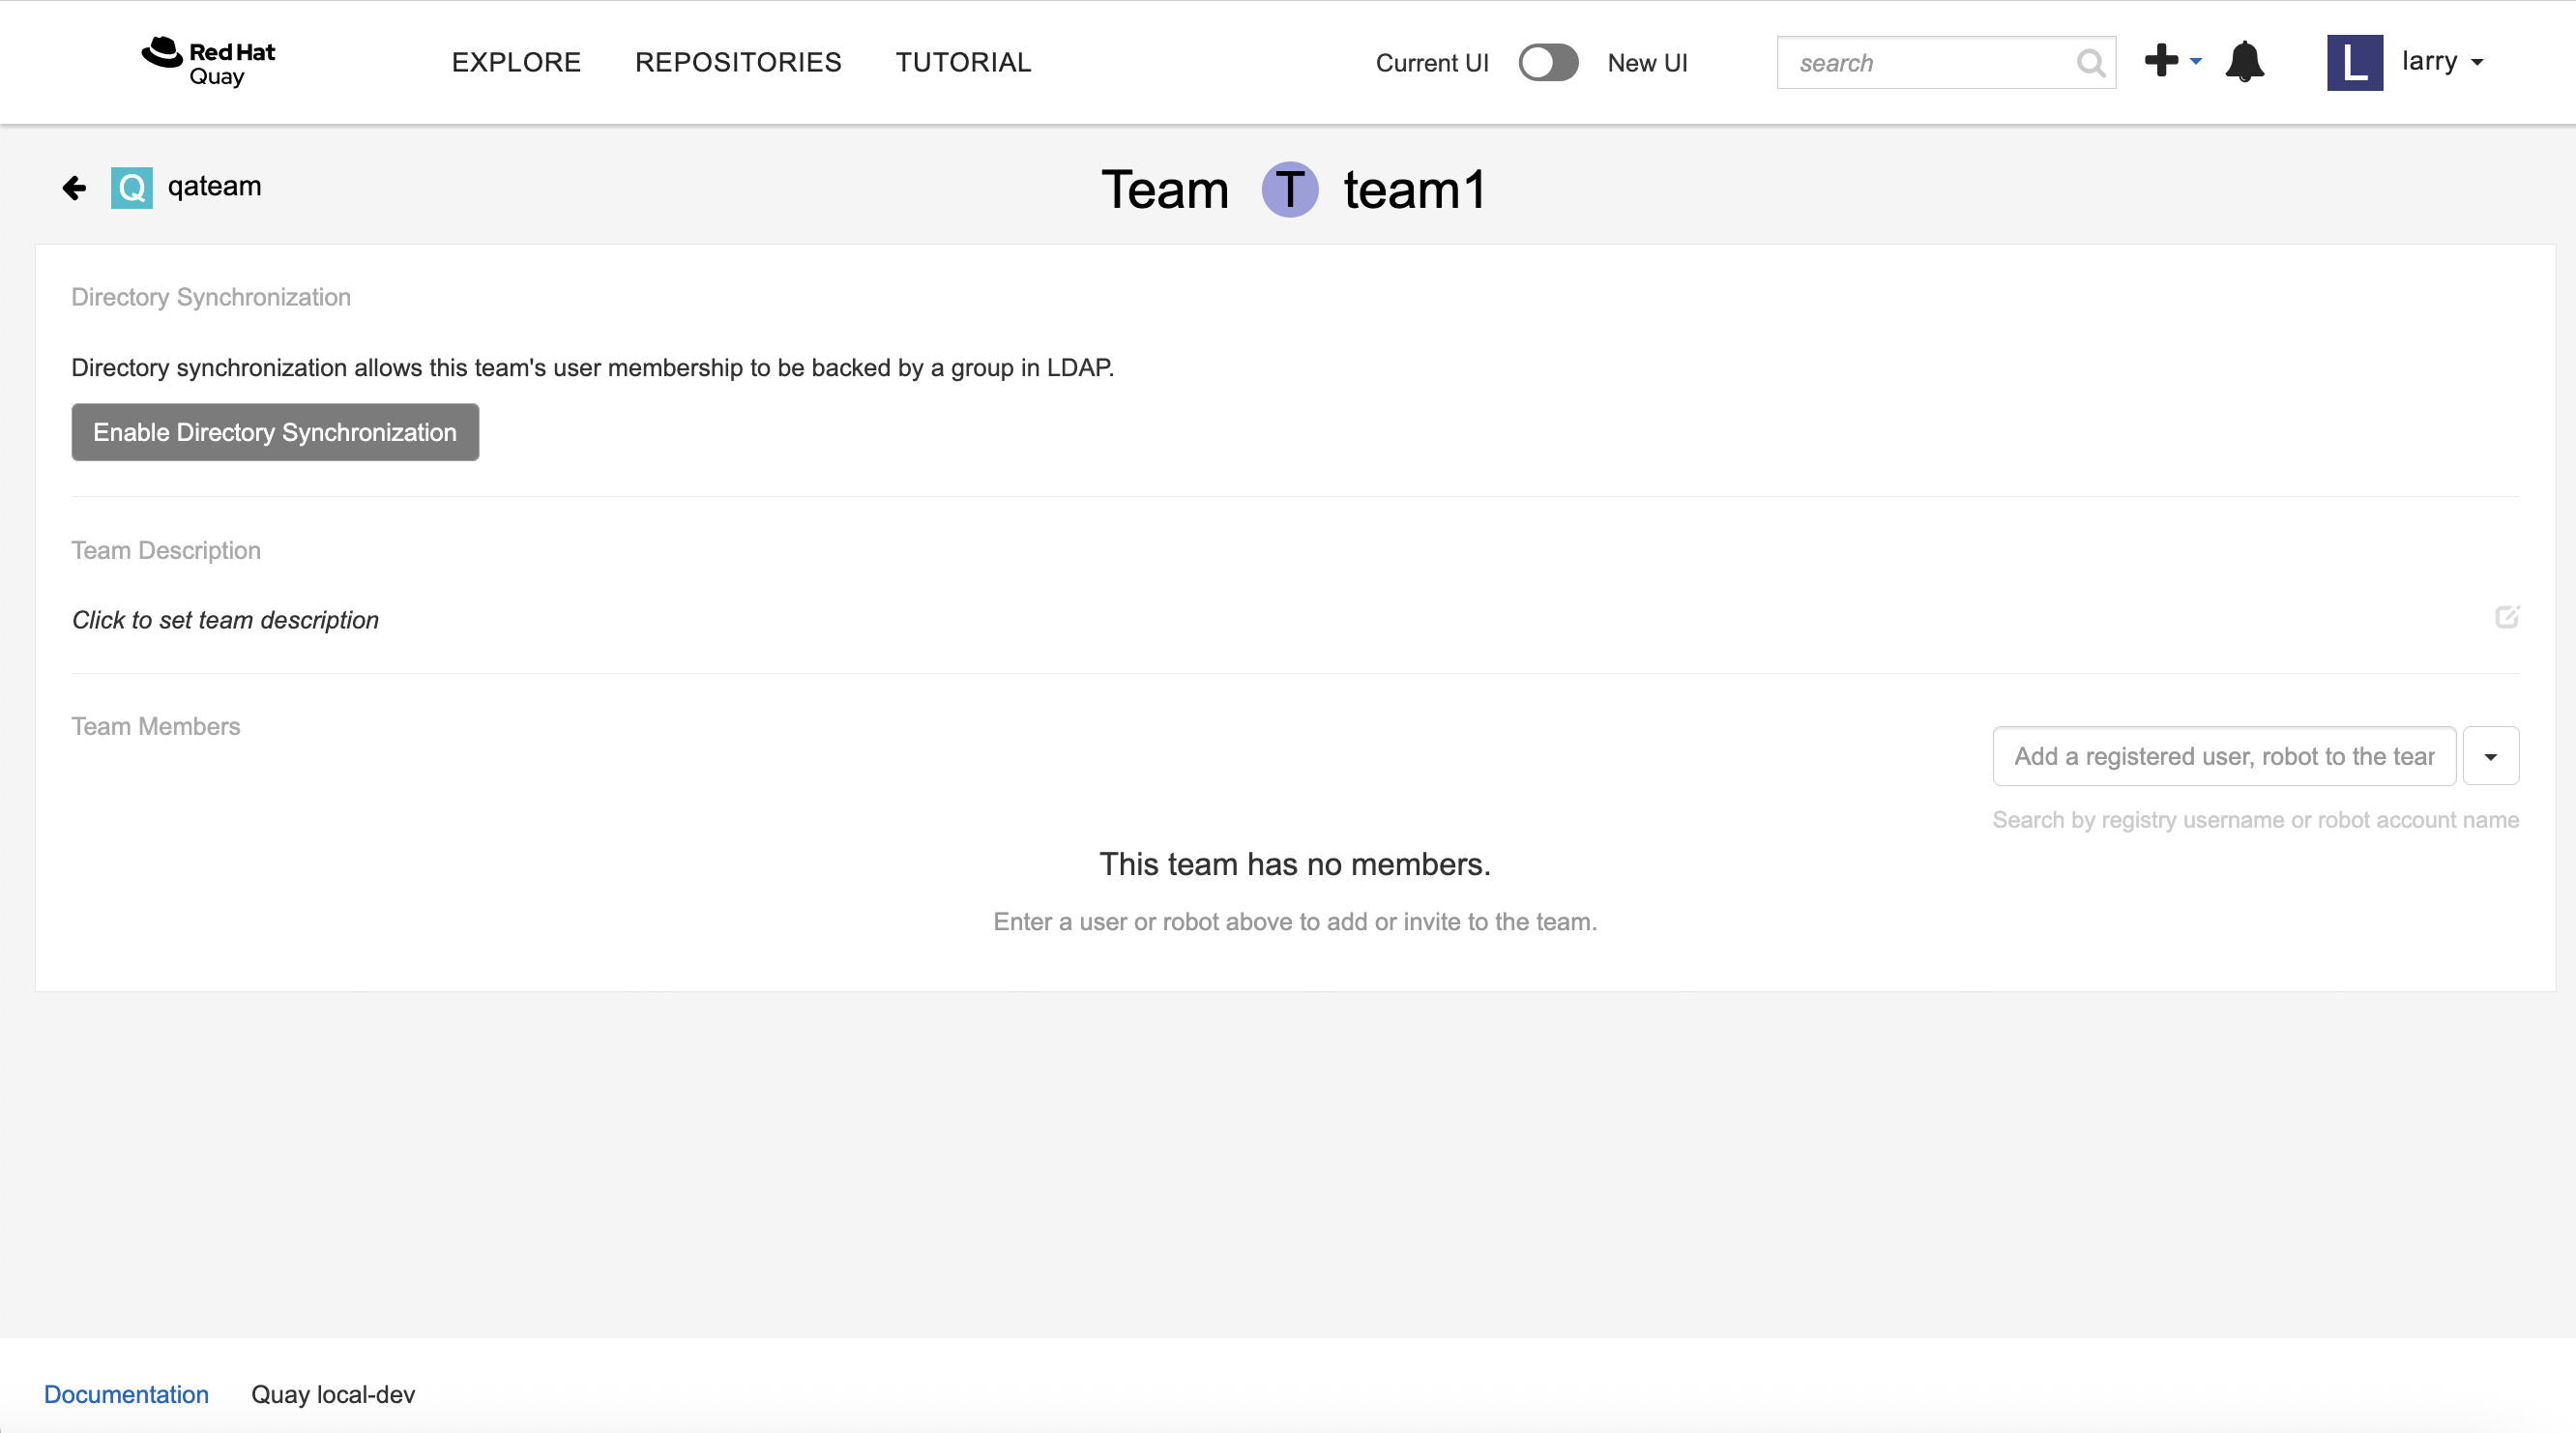This screenshot has width=2576, height=1433.
Task: Click the edit team description pencil icon
Action: click(x=2506, y=617)
